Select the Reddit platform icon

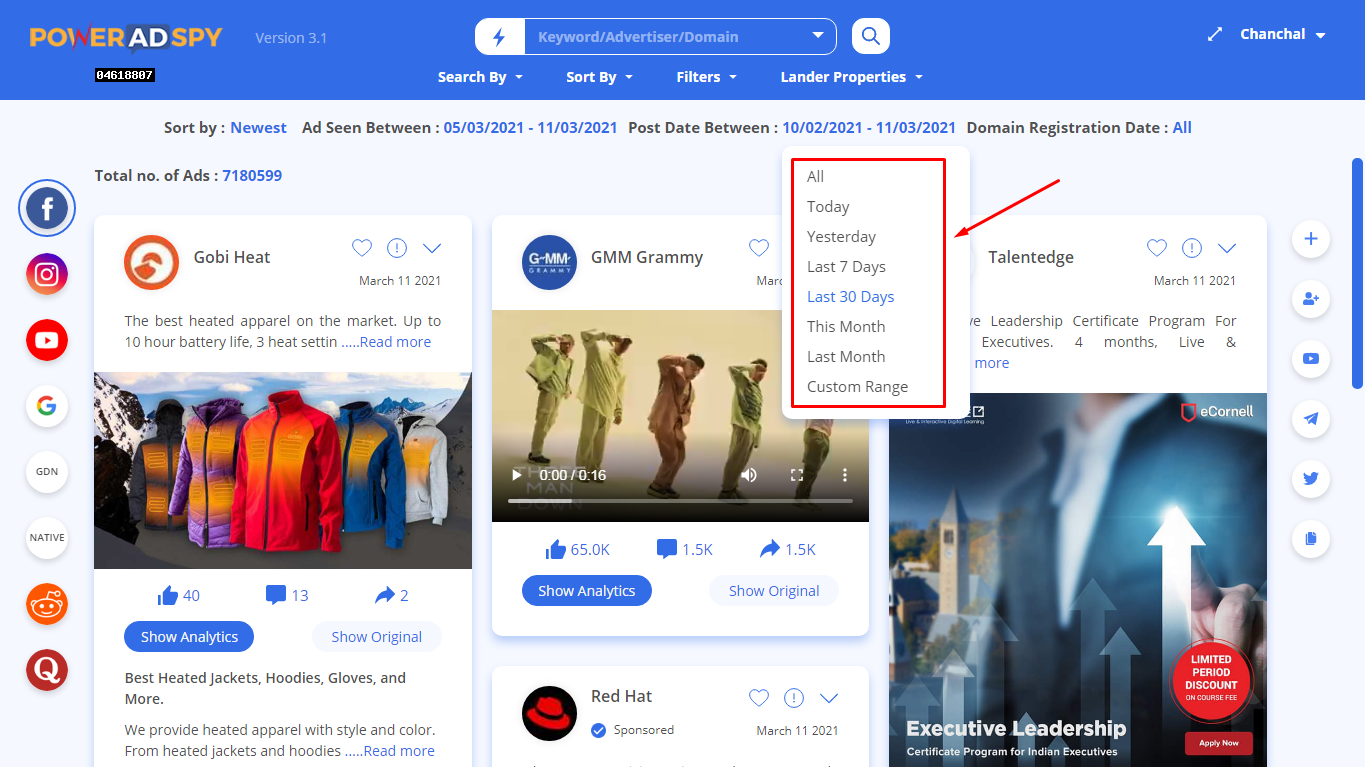click(47, 604)
